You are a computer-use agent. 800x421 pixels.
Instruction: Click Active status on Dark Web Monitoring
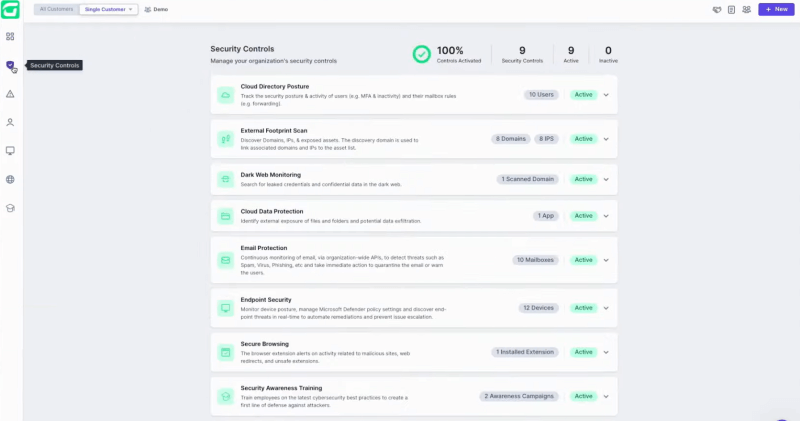(584, 179)
